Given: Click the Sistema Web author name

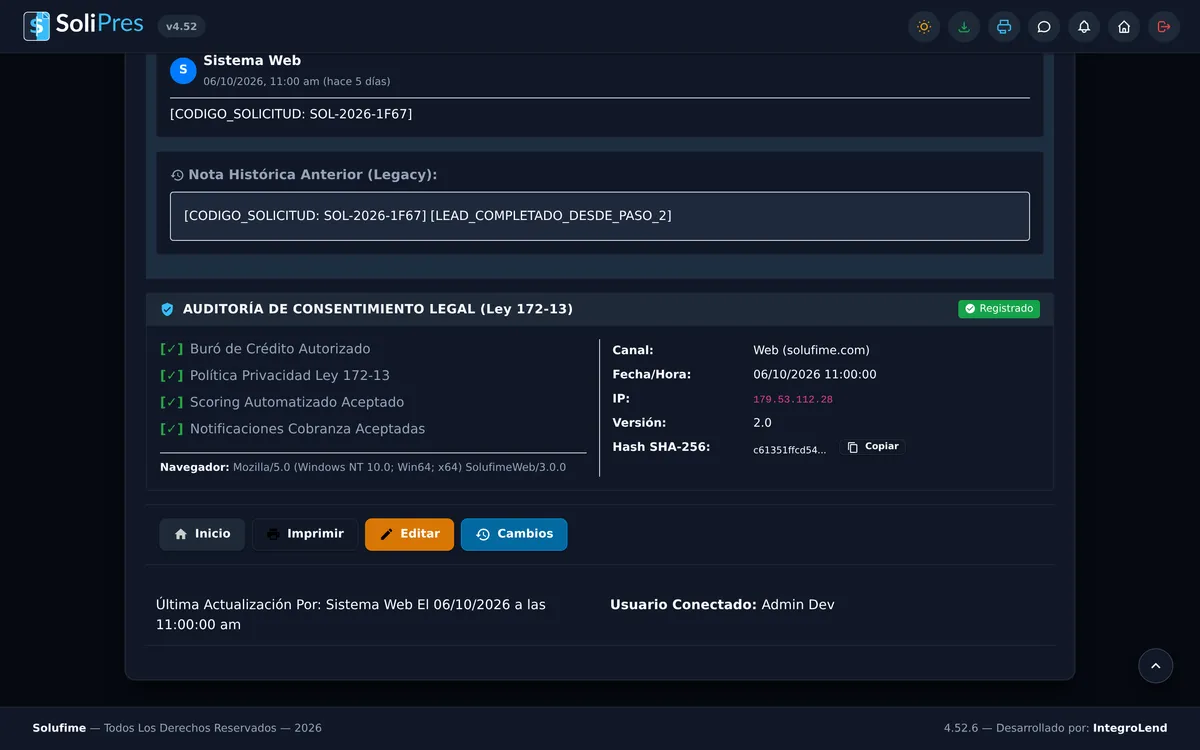Looking at the screenshot, I should pos(252,61).
